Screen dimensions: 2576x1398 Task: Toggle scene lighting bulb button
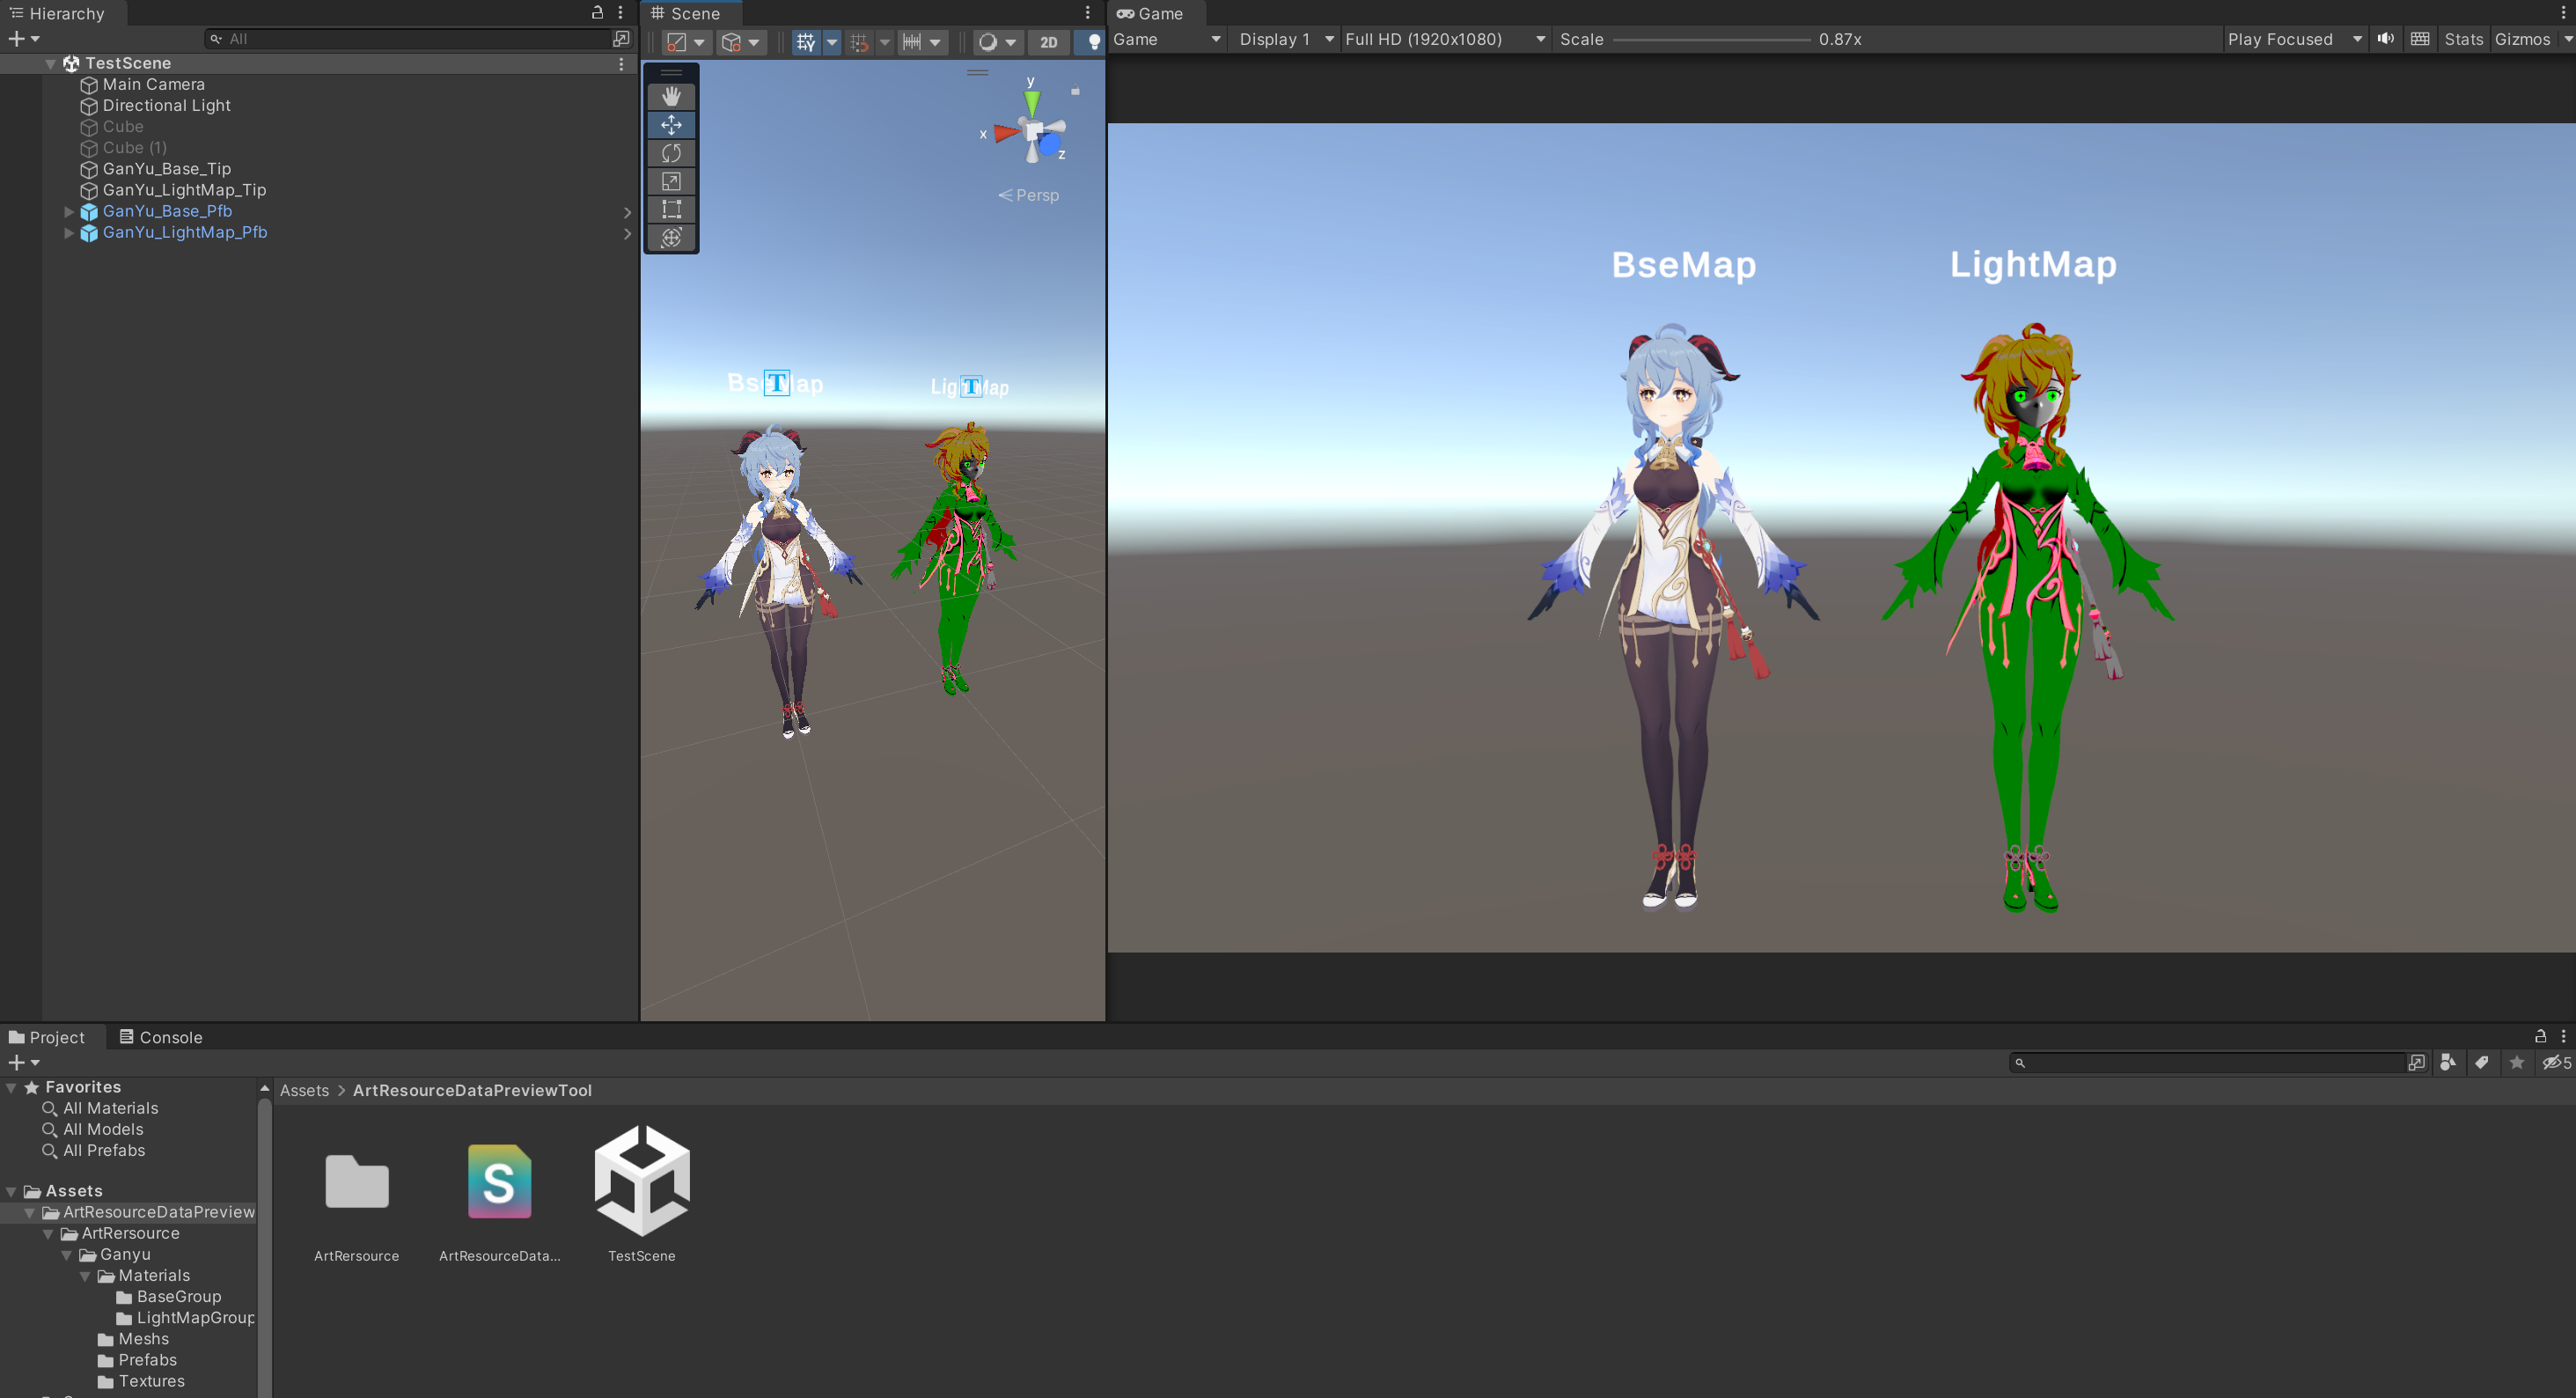pyautogui.click(x=1093, y=42)
